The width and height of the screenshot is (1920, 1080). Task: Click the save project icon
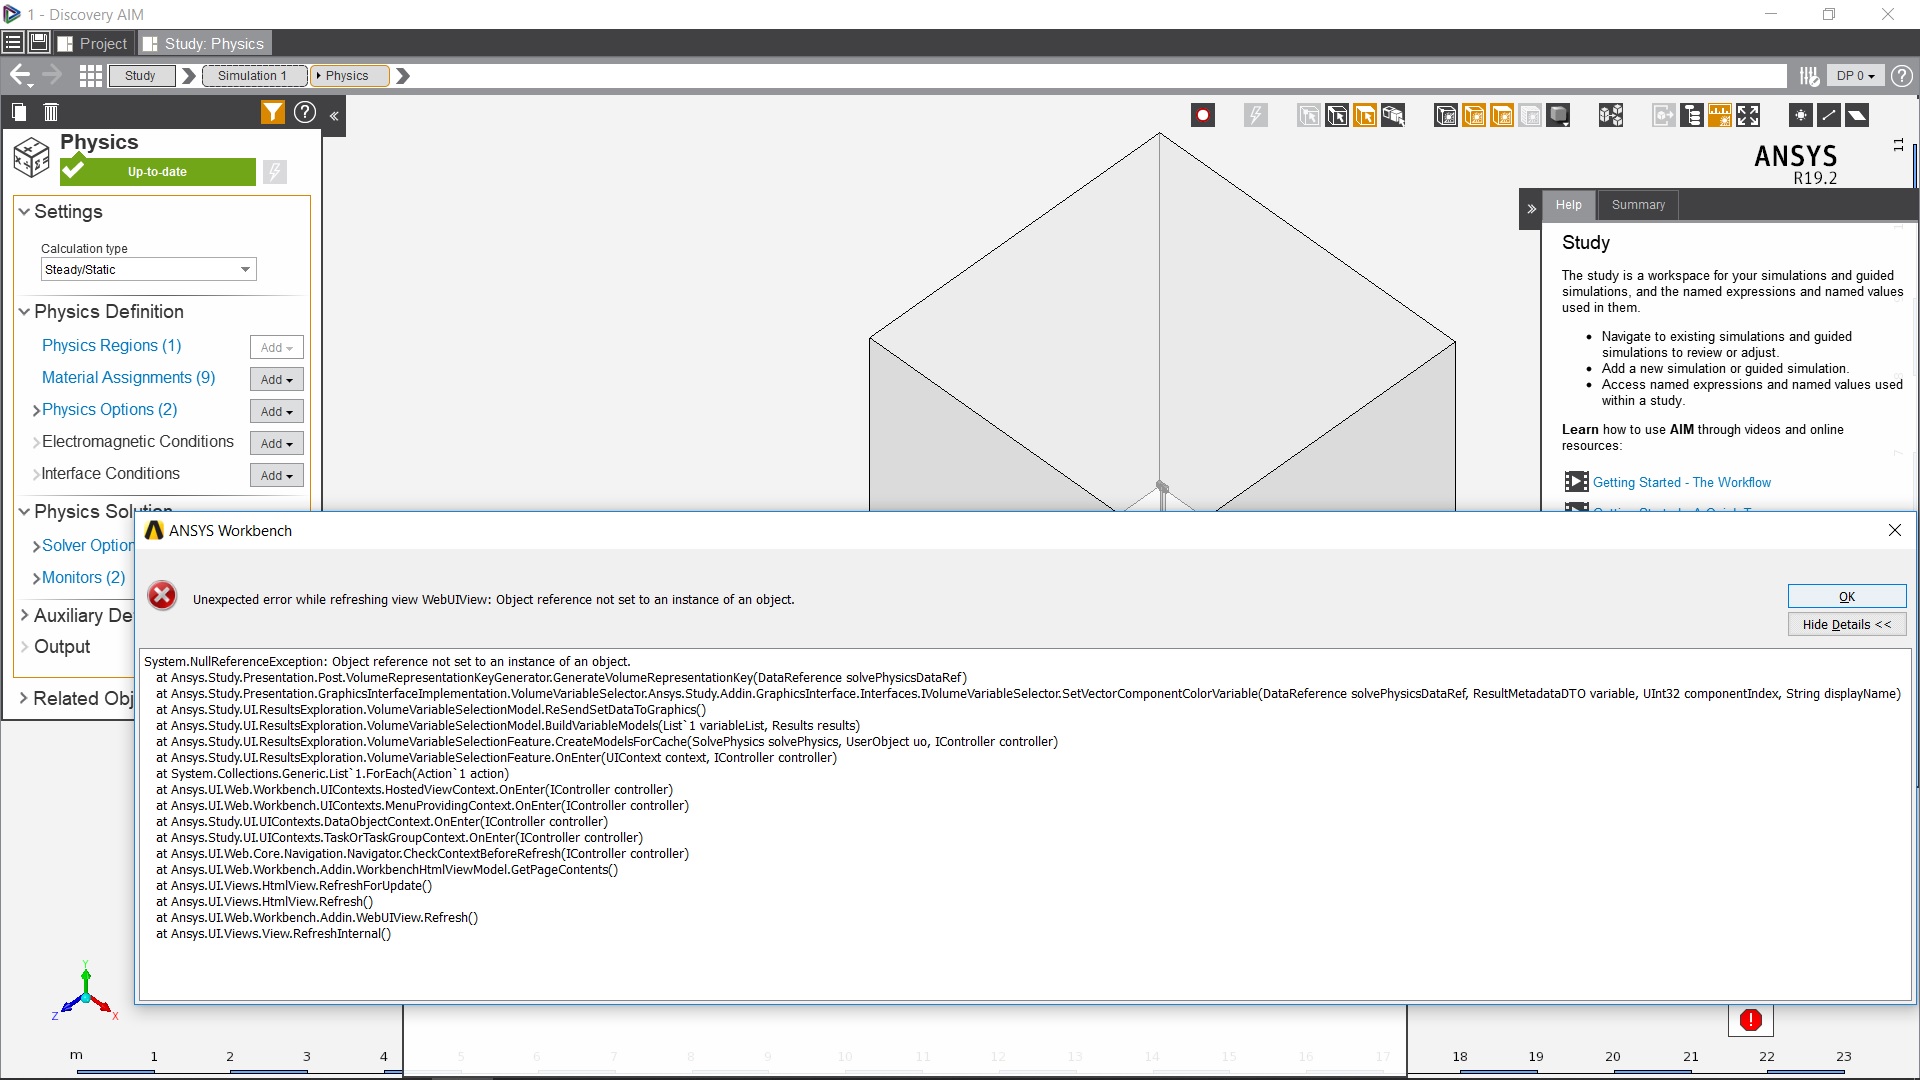click(x=39, y=43)
